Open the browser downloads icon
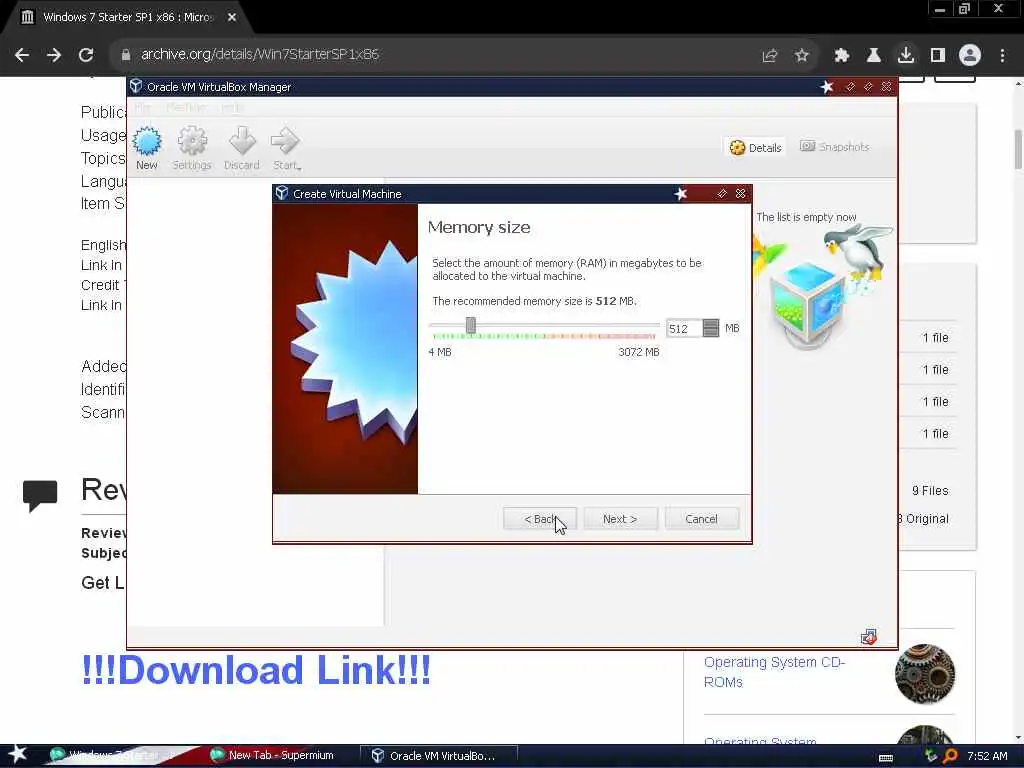This screenshot has width=1024, height=768. [x=906, y=56]
